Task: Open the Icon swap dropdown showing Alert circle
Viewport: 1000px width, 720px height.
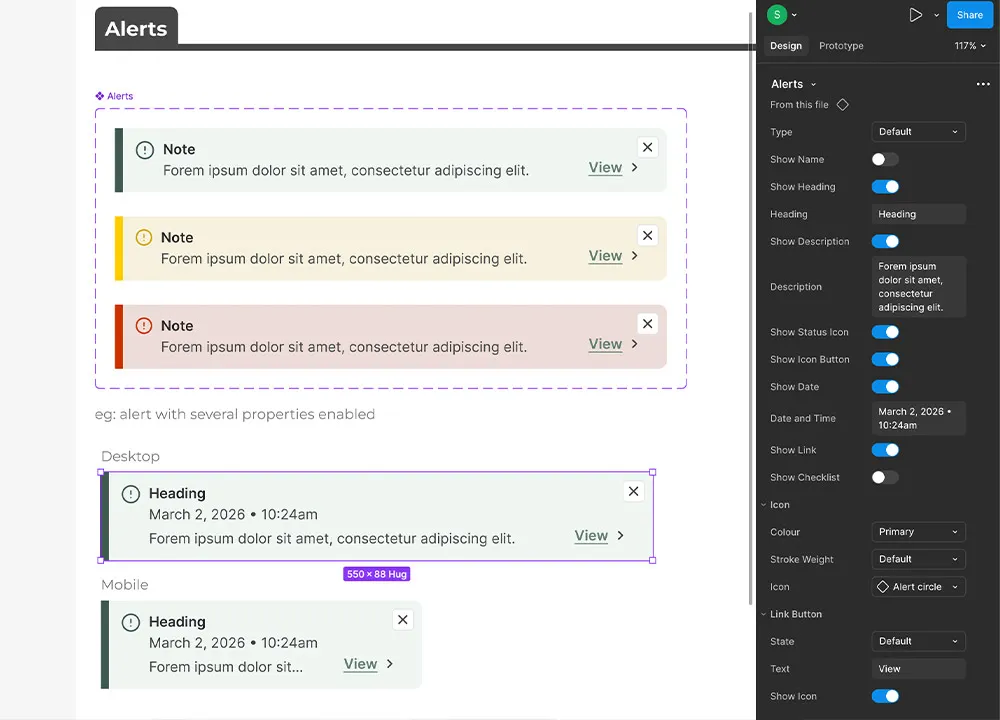Action: click(x=918, y=587)
